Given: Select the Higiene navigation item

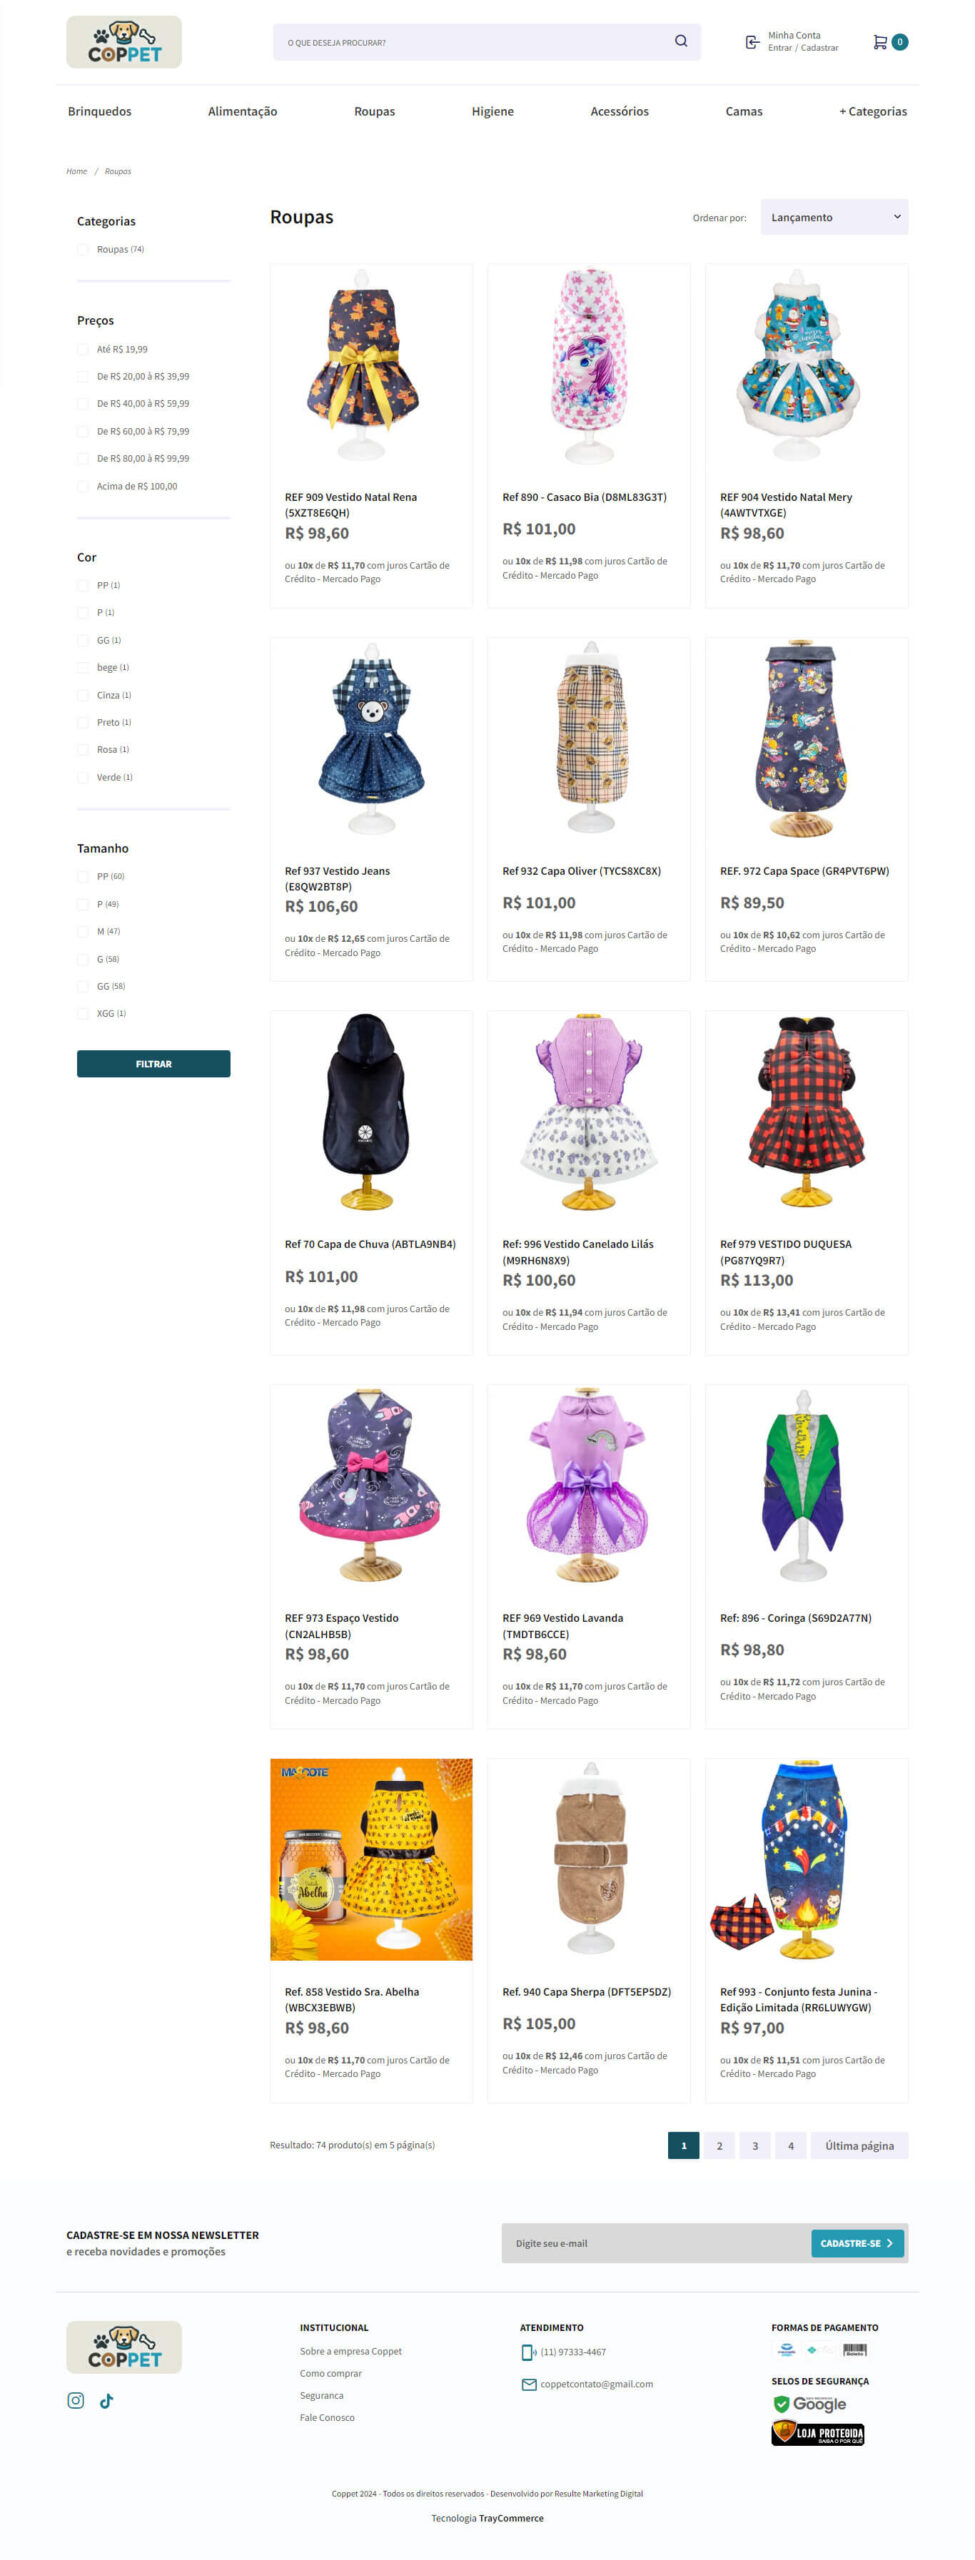Looking at the screenshot, I should 493,111.
